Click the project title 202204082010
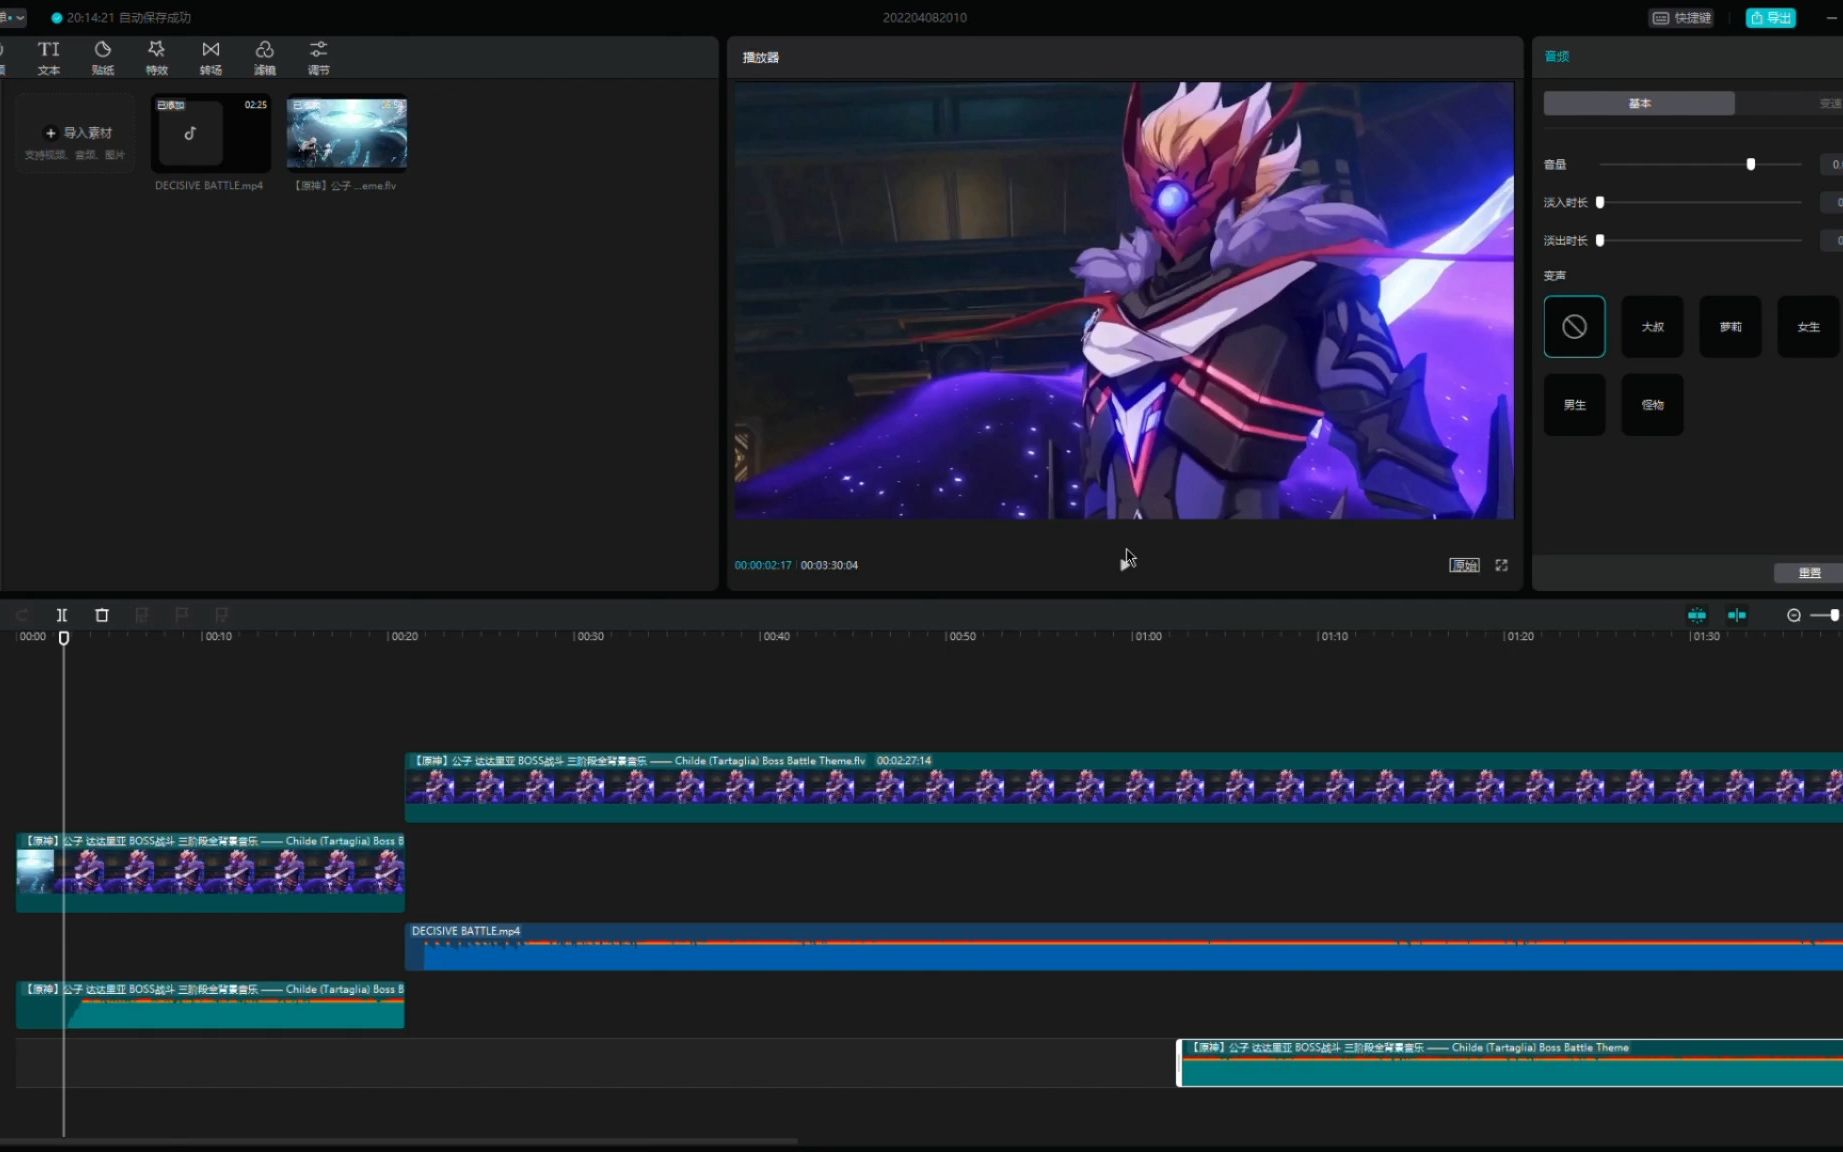This screenshot has width=1843, height=1152. (924, 18)
